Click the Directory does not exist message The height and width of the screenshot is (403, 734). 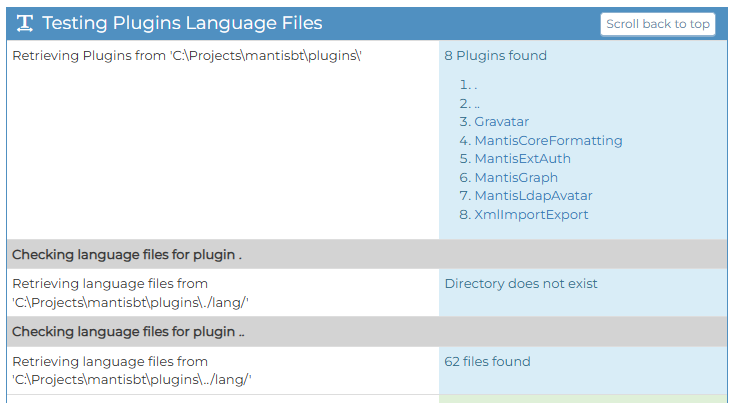520,284
